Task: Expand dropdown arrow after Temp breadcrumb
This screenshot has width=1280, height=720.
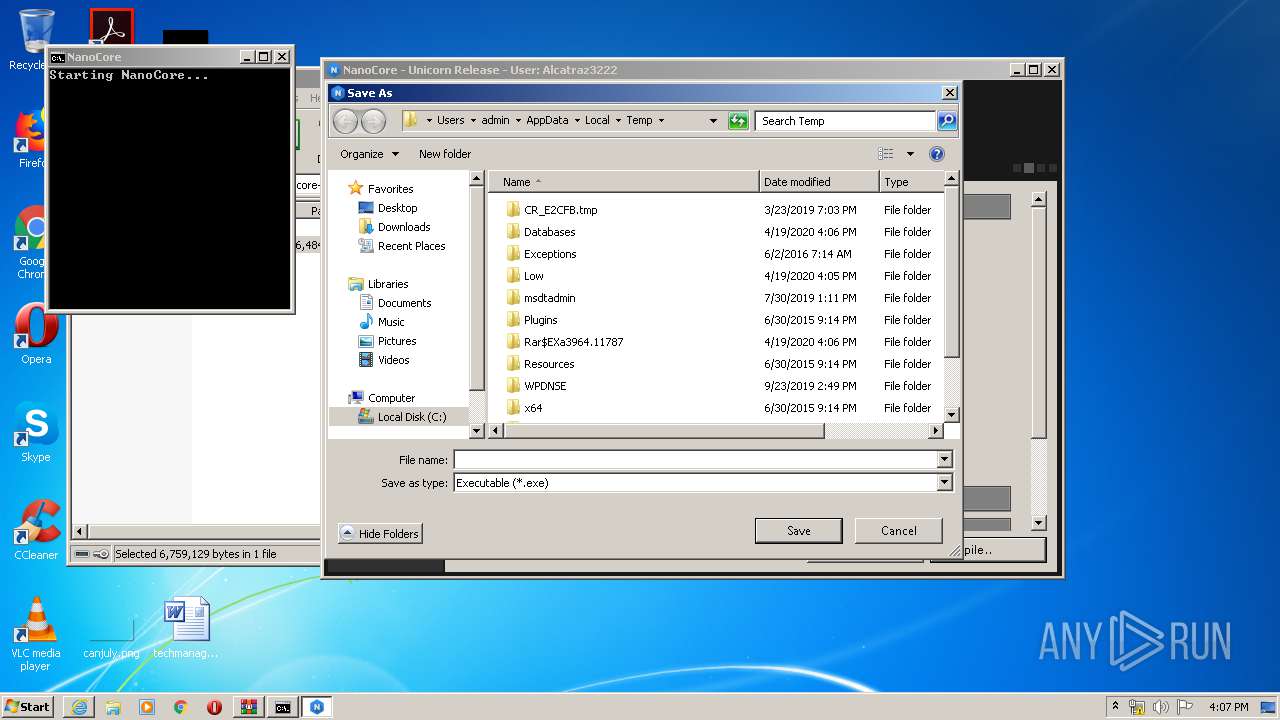Action: point(661,121)
